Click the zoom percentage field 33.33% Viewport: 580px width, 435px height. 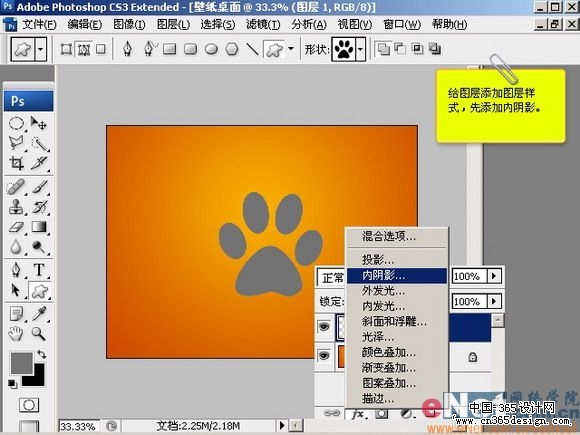tap(78, 426)
